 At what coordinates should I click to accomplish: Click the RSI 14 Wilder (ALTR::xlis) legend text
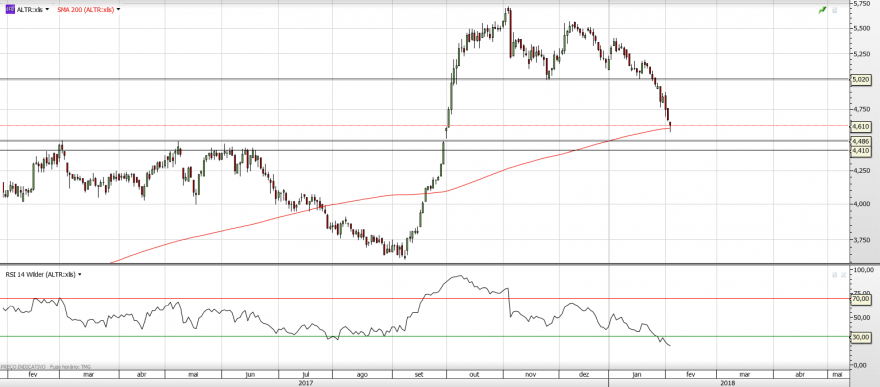click(39, 274)
